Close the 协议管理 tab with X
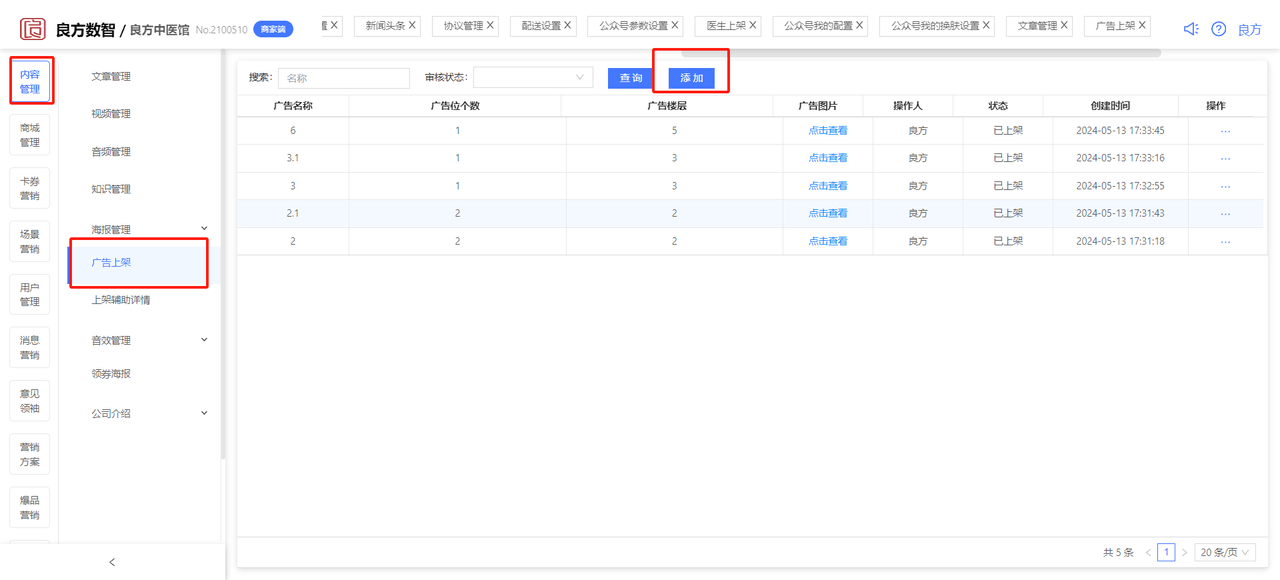This screenshot has height=580, width=1280. tap(490, 25)
